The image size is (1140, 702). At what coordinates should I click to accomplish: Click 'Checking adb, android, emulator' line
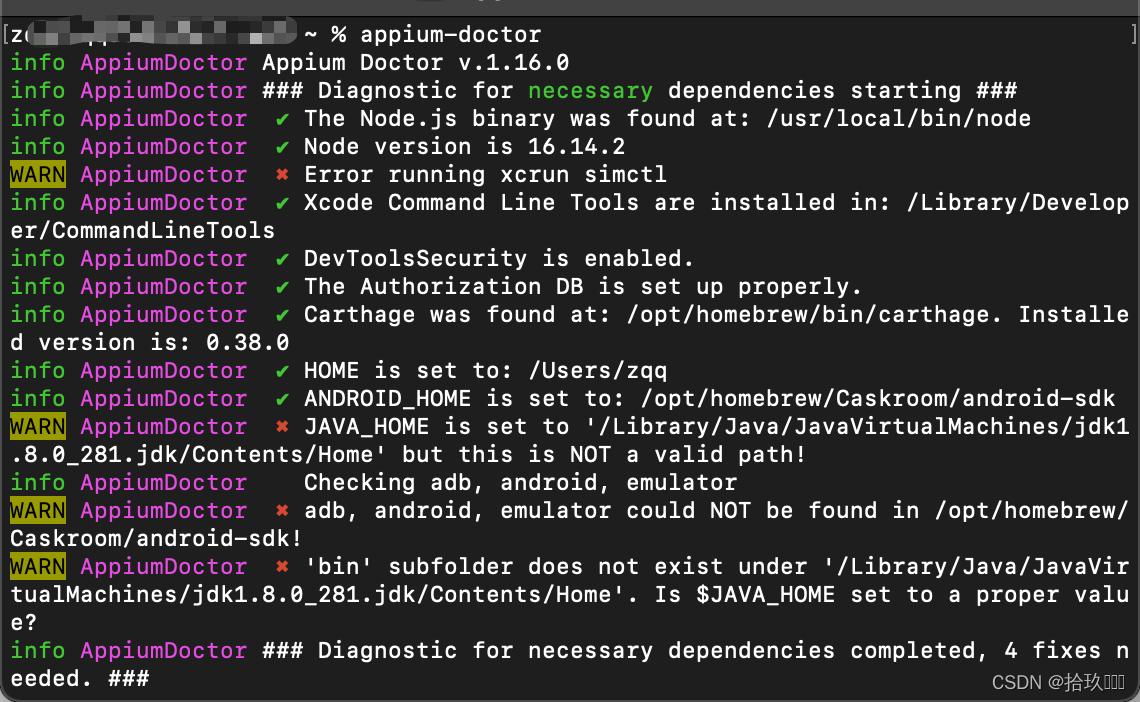(521, 483)
